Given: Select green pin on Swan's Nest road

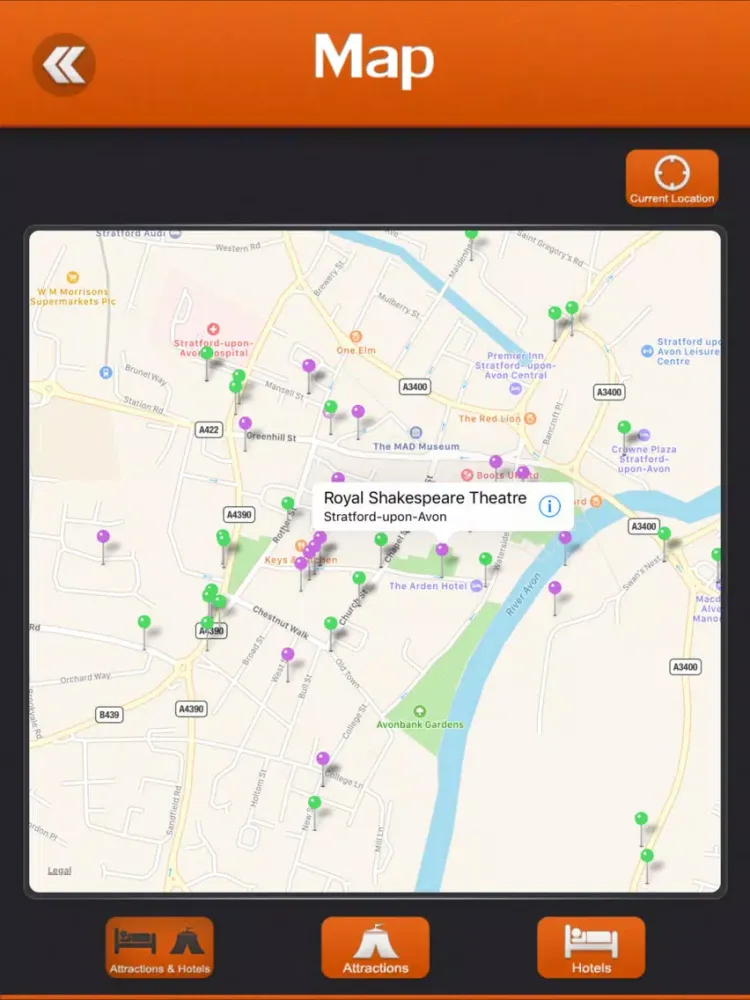Looking at the screenshot, I should pos(665,533).
